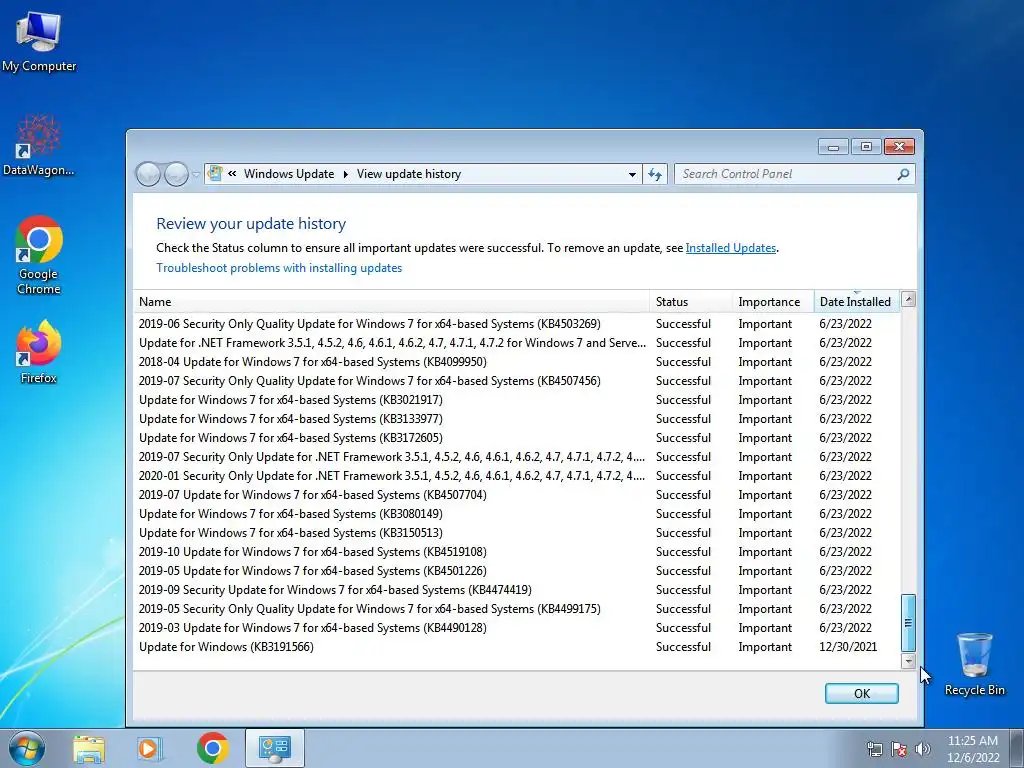Select the KB3191566 update row
Viewport: 1024px width, 768px height.
click(516, 647)
